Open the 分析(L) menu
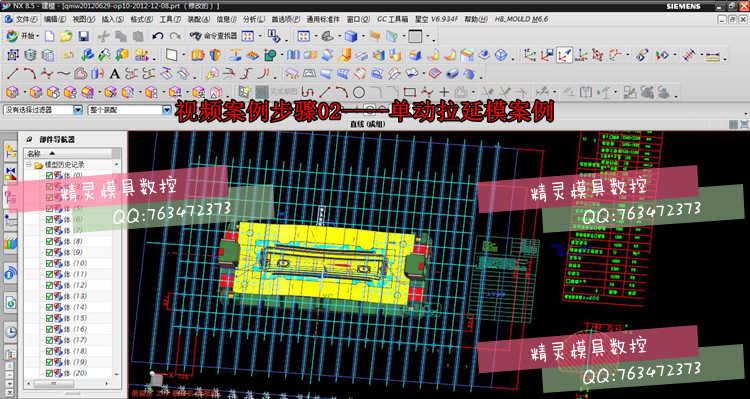The height and width of the screenshot is (399, 750). tap(254, 20)
